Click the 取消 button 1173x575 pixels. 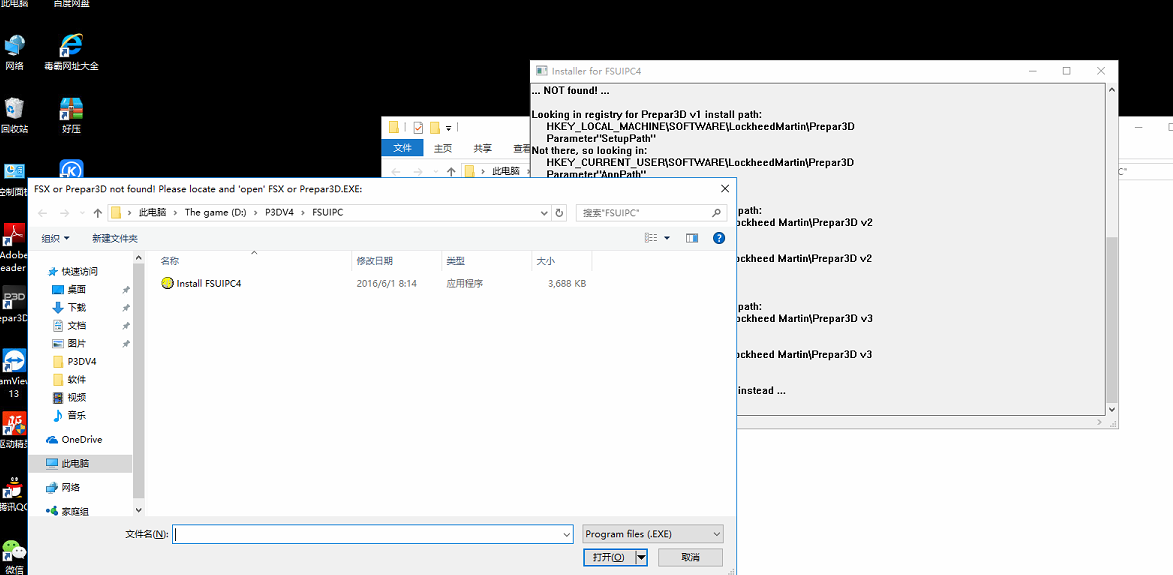[690, 557]
